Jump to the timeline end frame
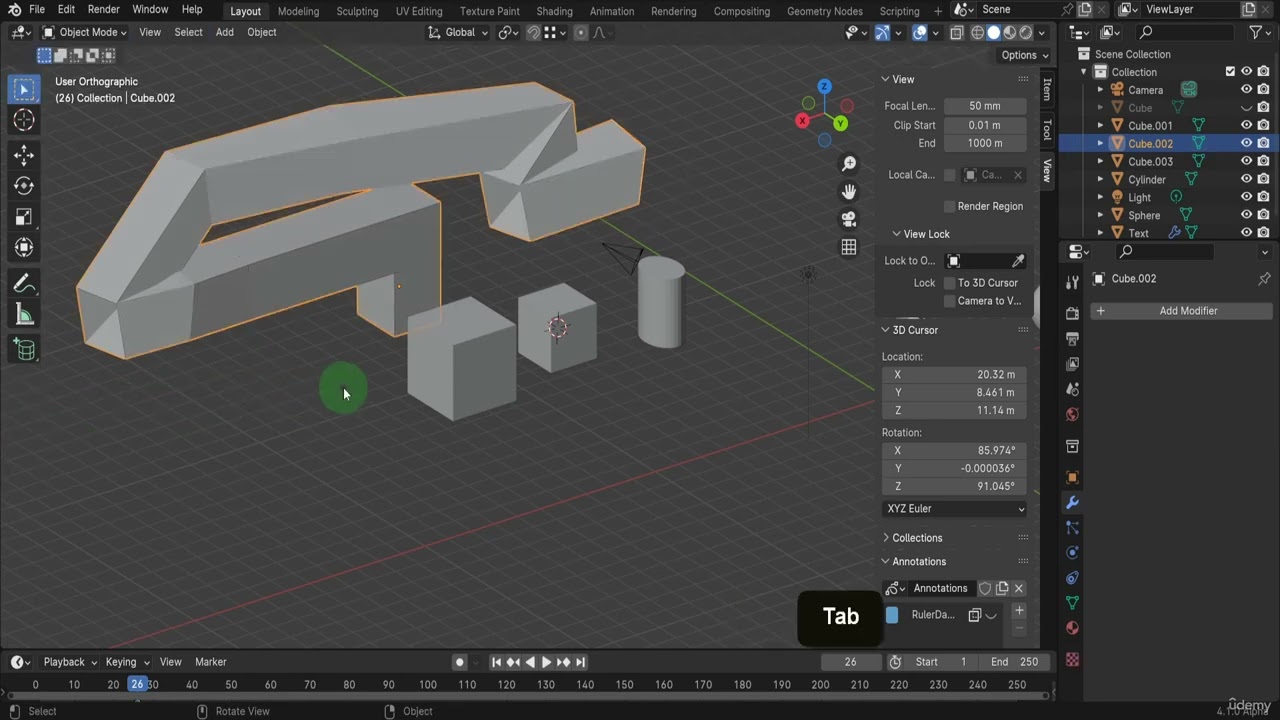 [580, 662]
